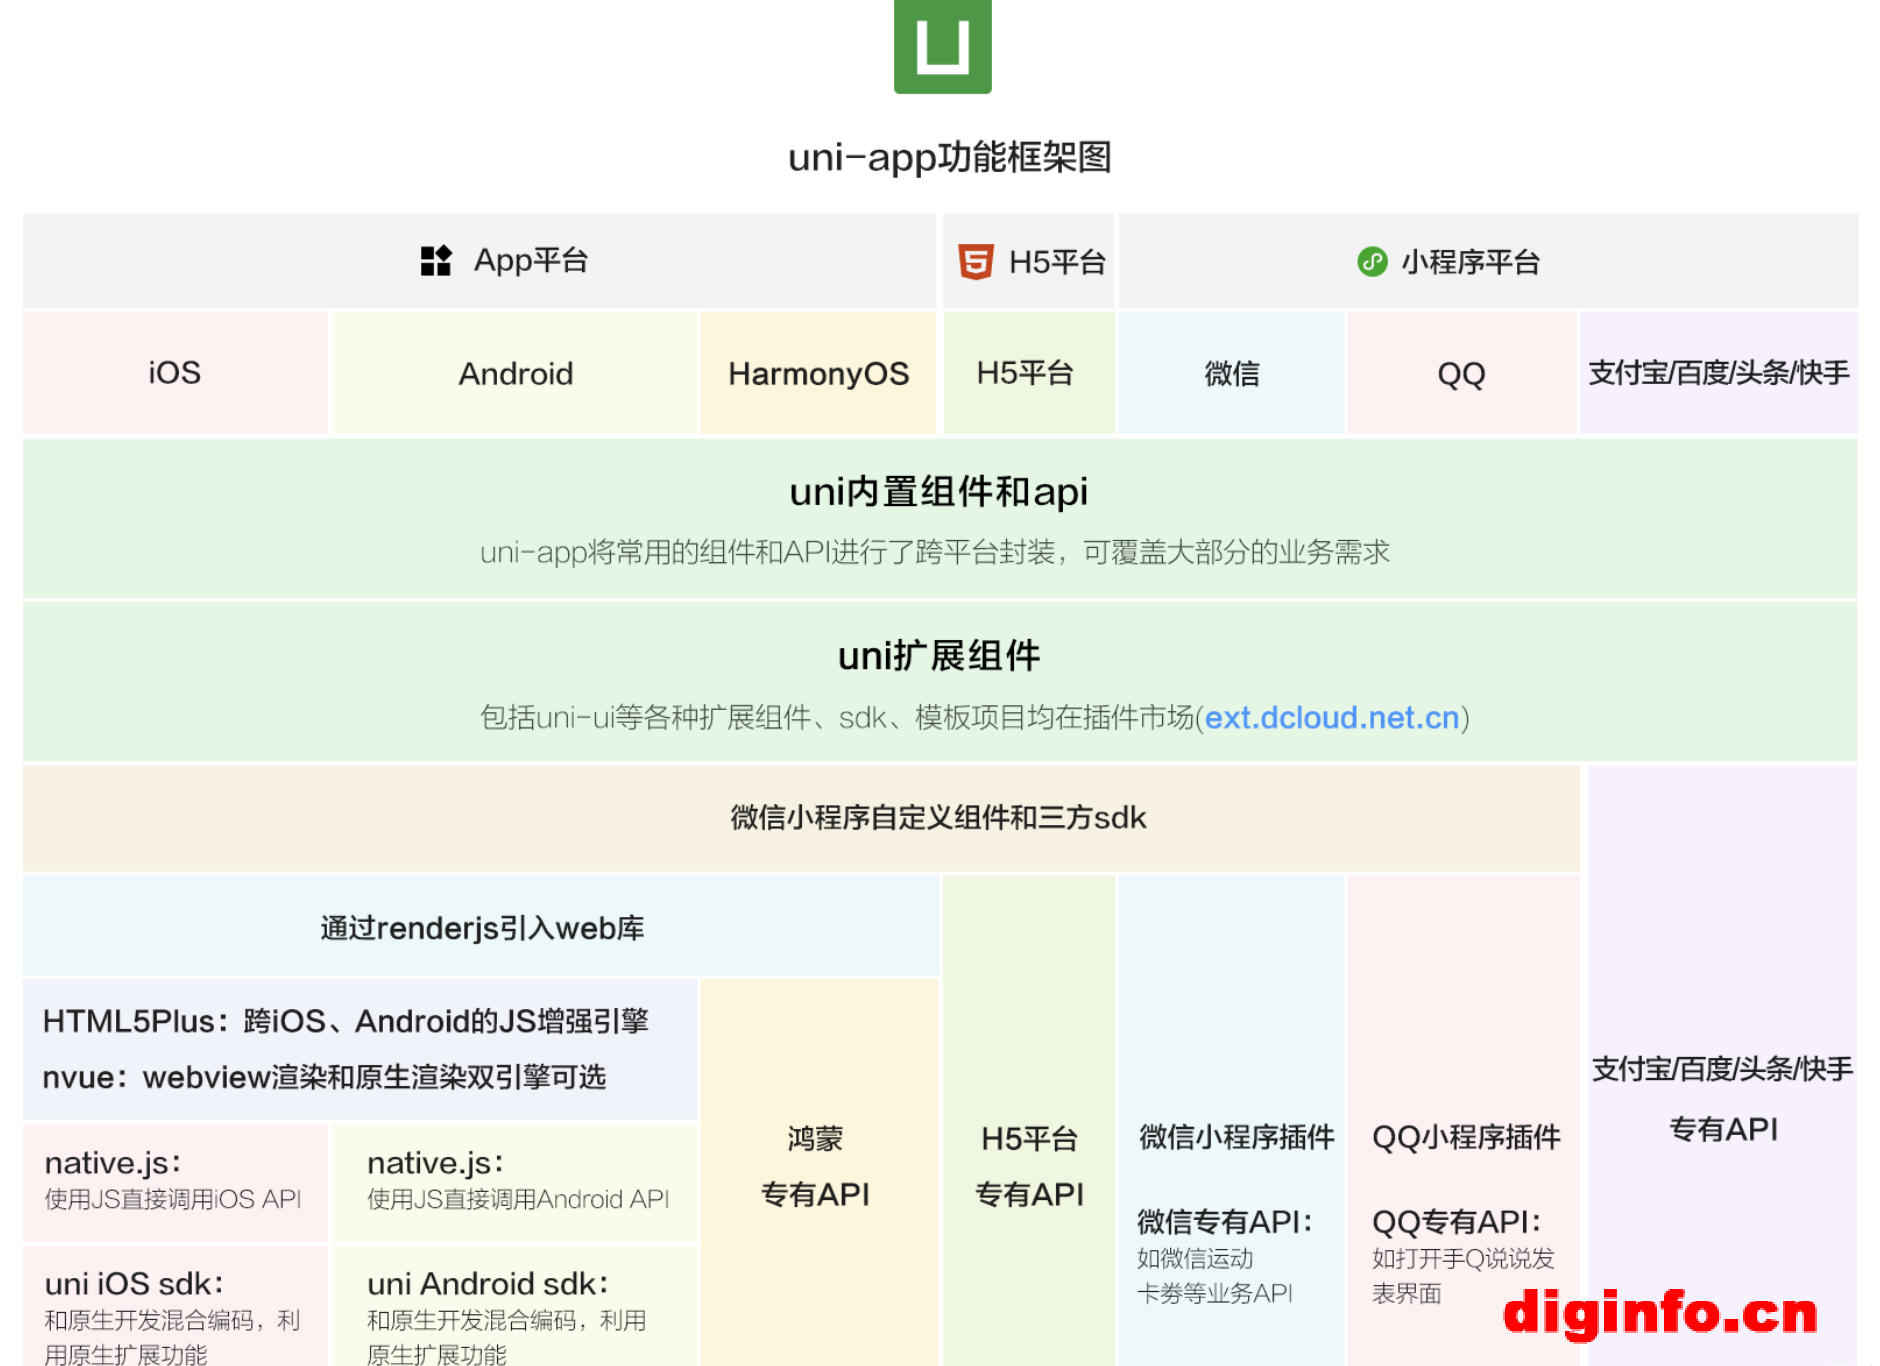This screenshot has height=1366, width=1880.
Task: Select the H5平台 header label next to HTML5 icon
Action: tap(1057, 262)
